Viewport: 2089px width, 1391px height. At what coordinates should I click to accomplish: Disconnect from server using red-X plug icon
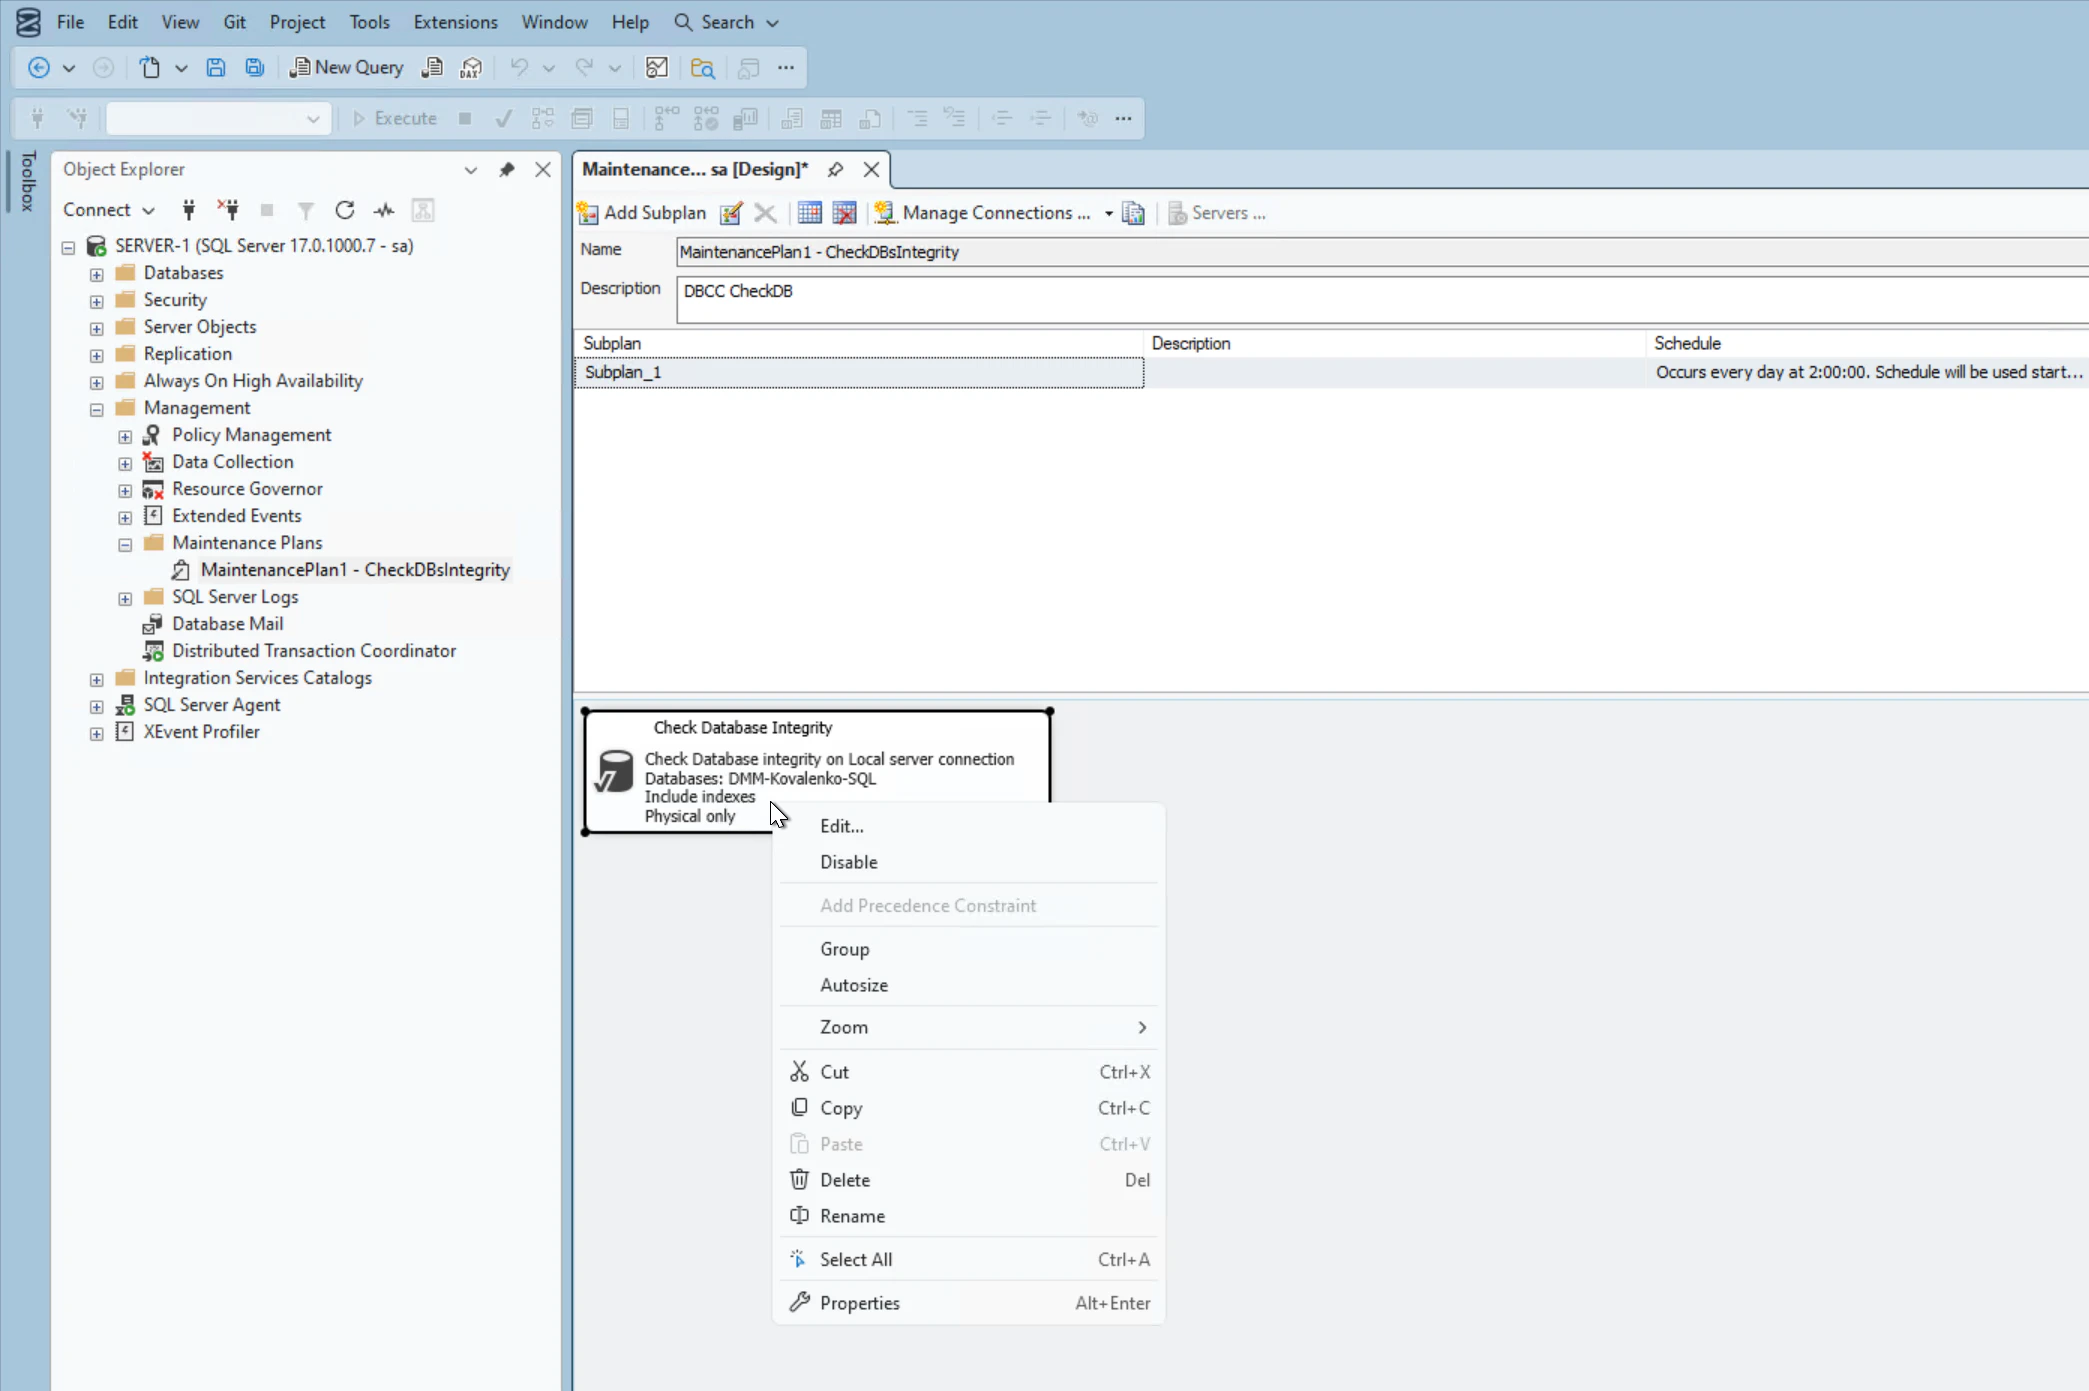click(228, 210)
